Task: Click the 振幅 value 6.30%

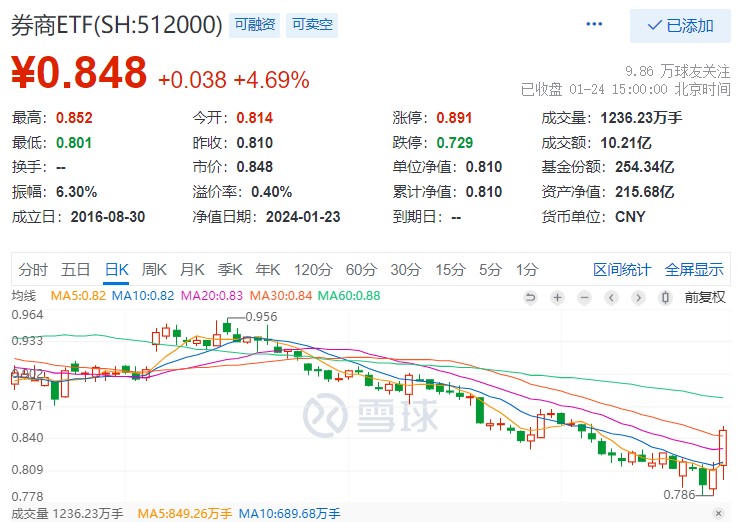Action: coord(77,192)
